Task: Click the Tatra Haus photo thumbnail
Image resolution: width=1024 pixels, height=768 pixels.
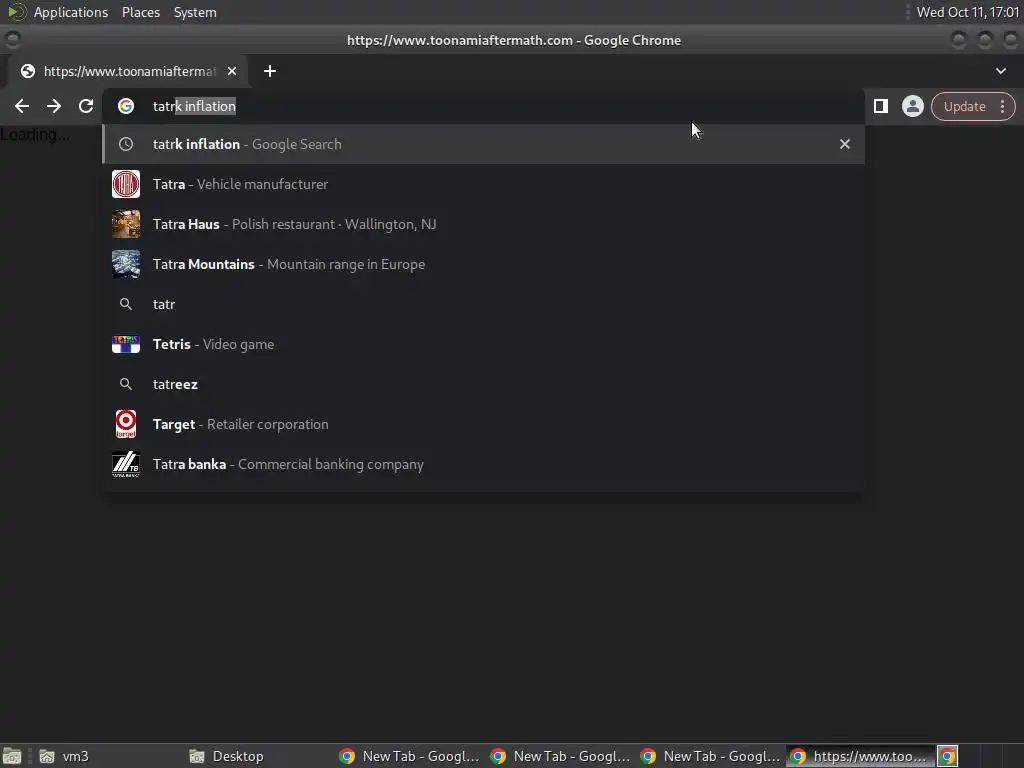Action: 126,224
